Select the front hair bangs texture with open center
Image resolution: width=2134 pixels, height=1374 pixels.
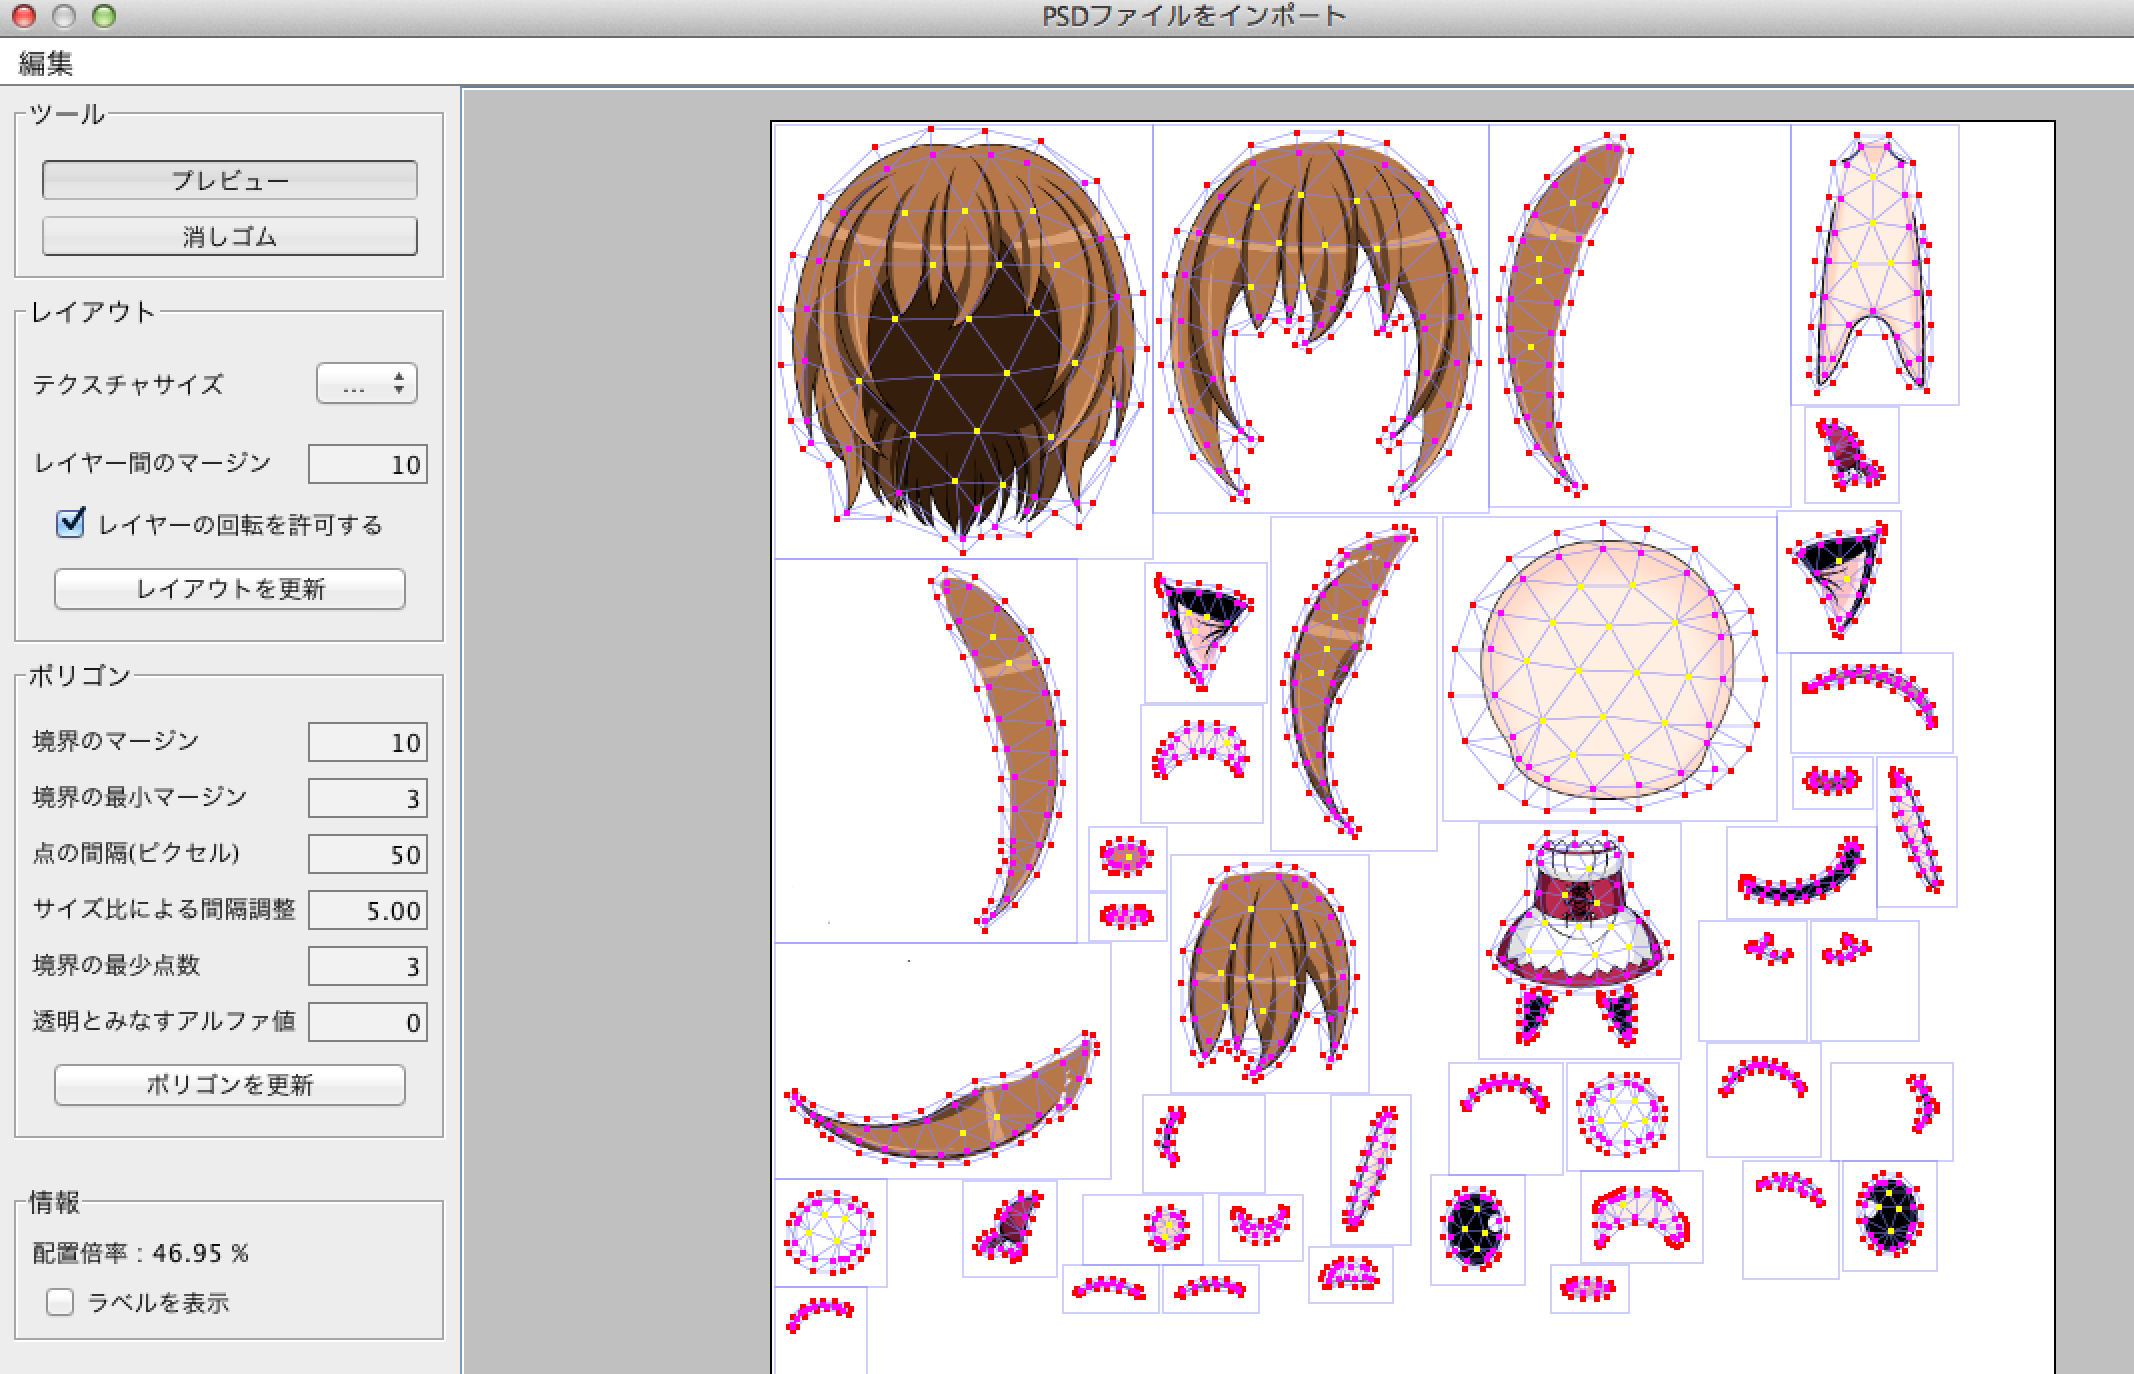click(1320, 318)
